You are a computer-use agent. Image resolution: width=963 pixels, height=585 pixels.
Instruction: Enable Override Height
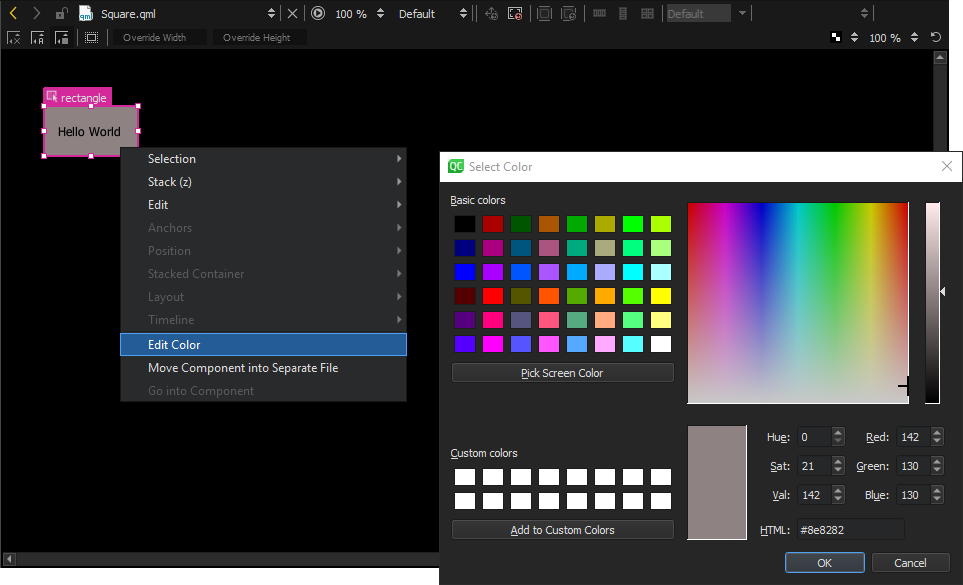257,37
